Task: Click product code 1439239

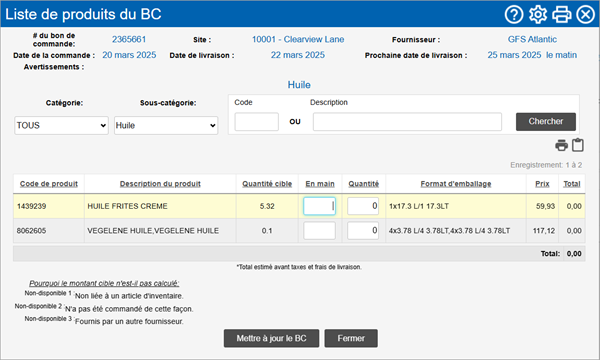Action: point(31,206)
